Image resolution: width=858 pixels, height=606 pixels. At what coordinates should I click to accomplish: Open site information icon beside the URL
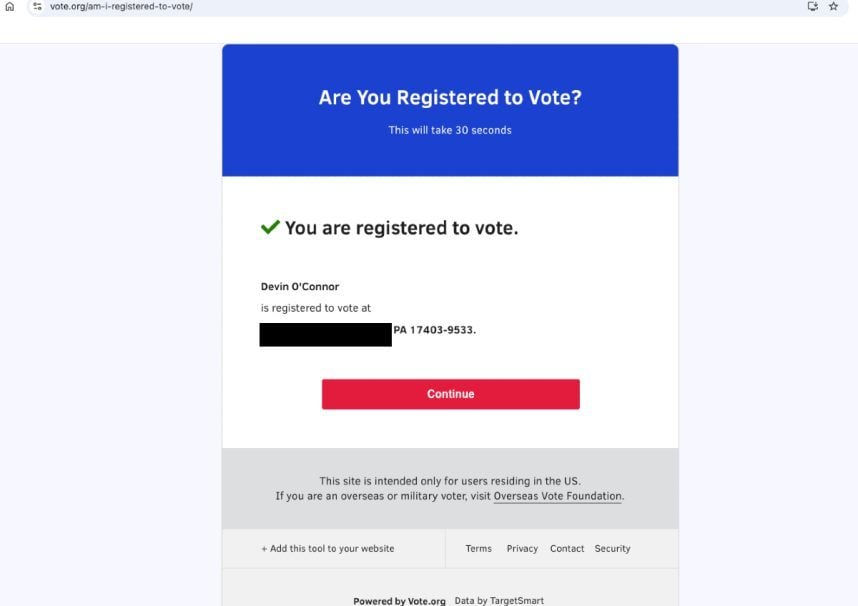(37, 7)
